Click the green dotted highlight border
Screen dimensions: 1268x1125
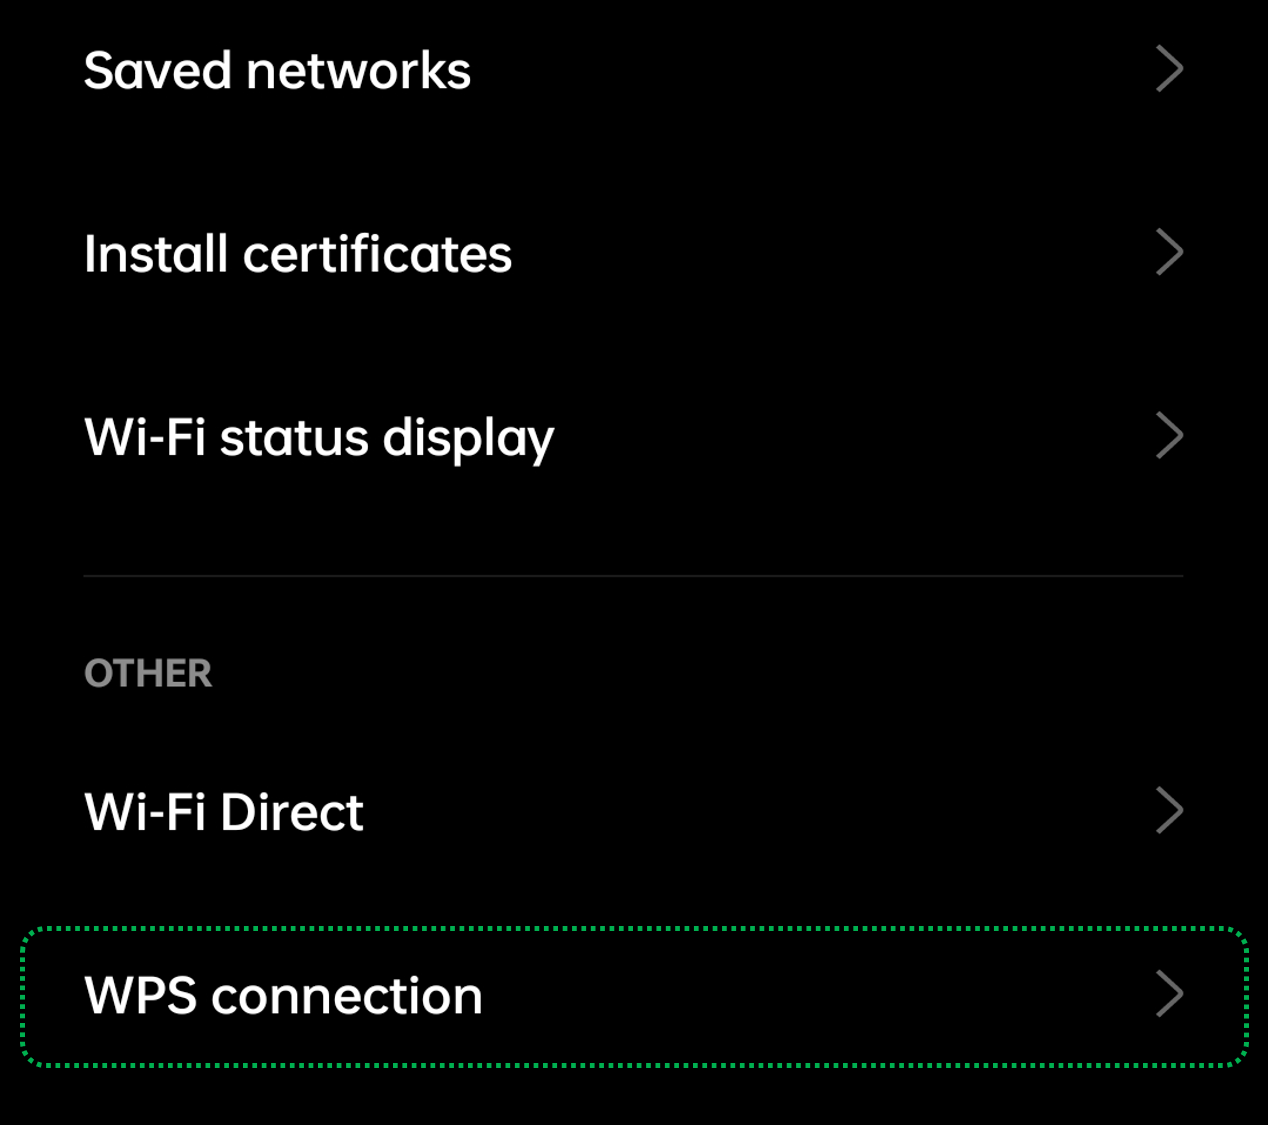[x=634, y=930]
